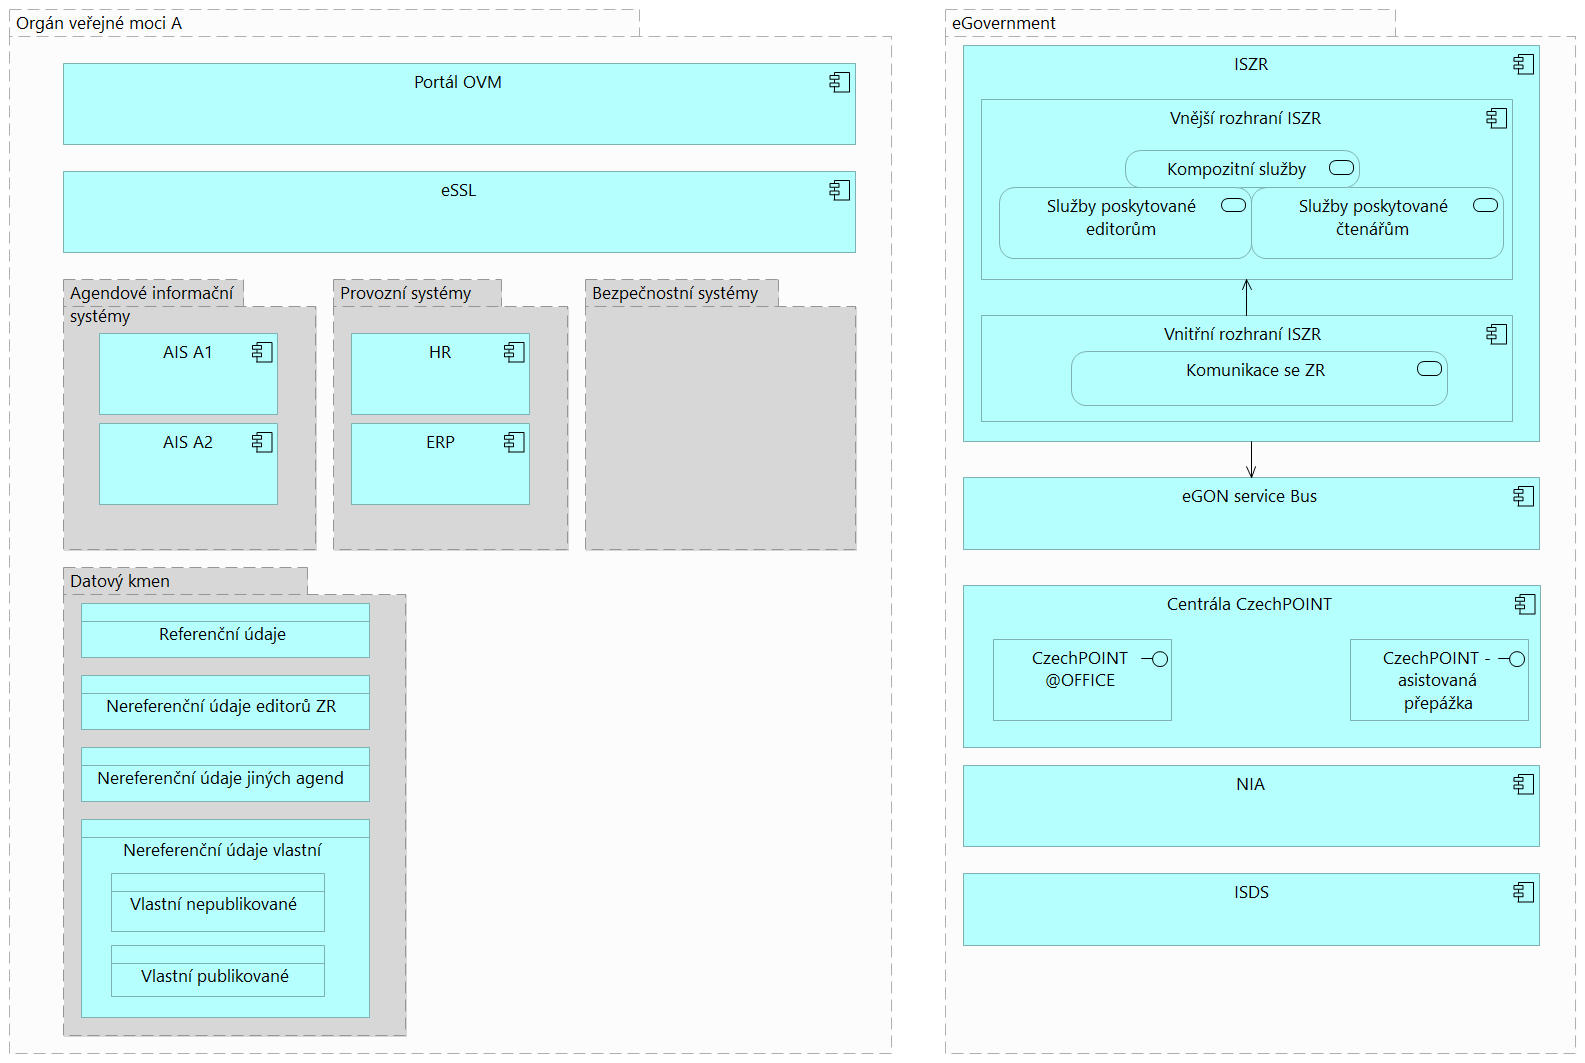Click component icon on Centrála CzechPOINT

tap(1525, 604)
